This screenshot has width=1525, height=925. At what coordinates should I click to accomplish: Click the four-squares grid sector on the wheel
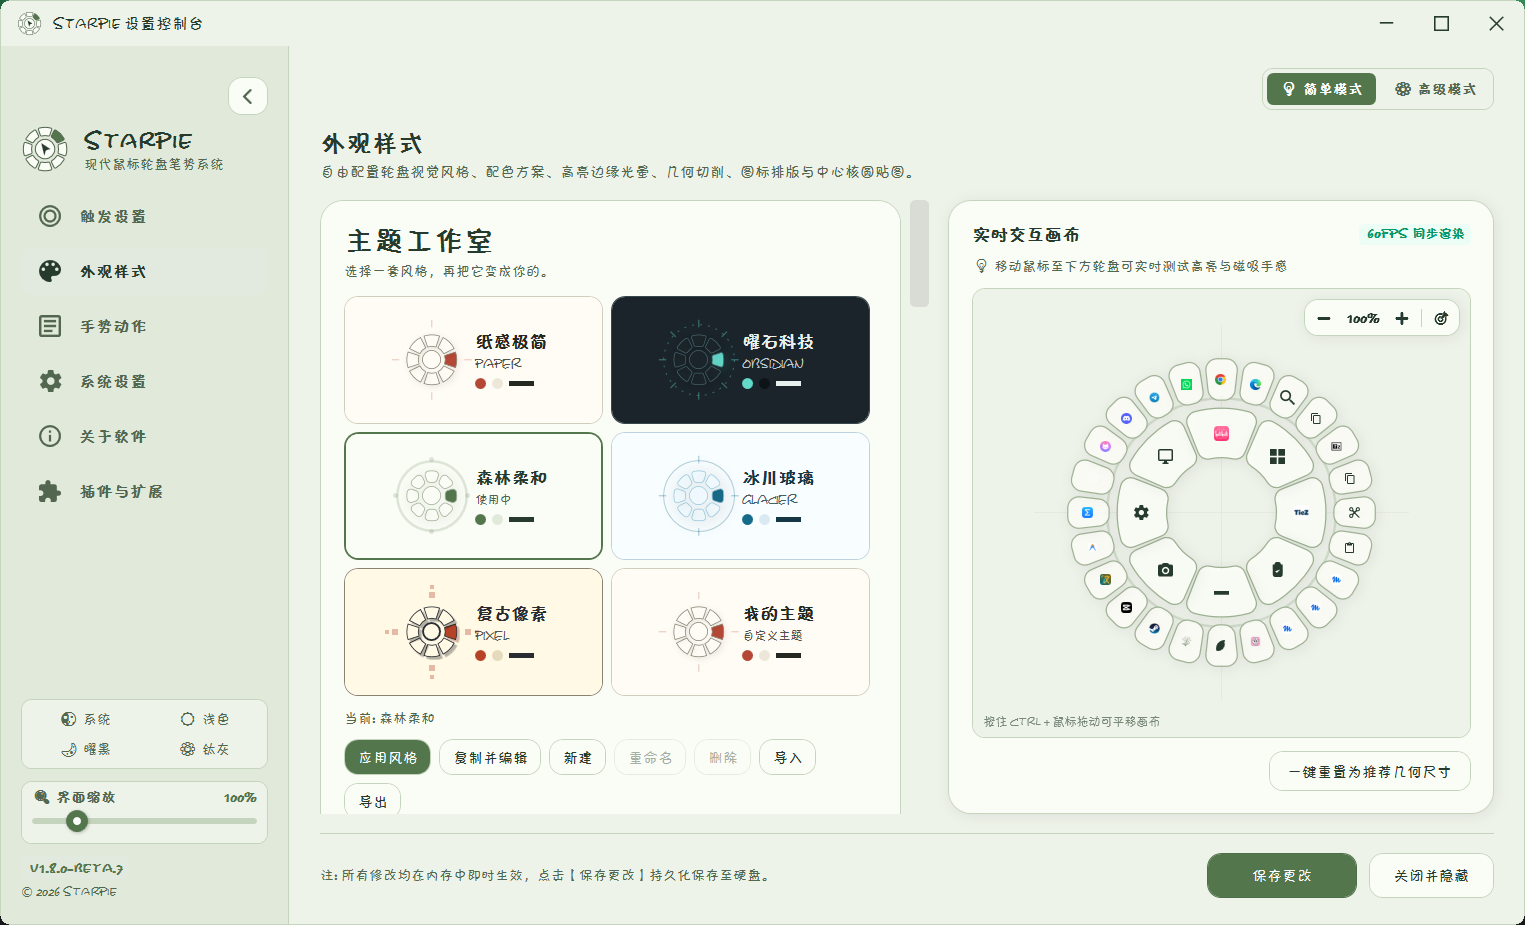pyautogui.click(x=1277, y=456)
